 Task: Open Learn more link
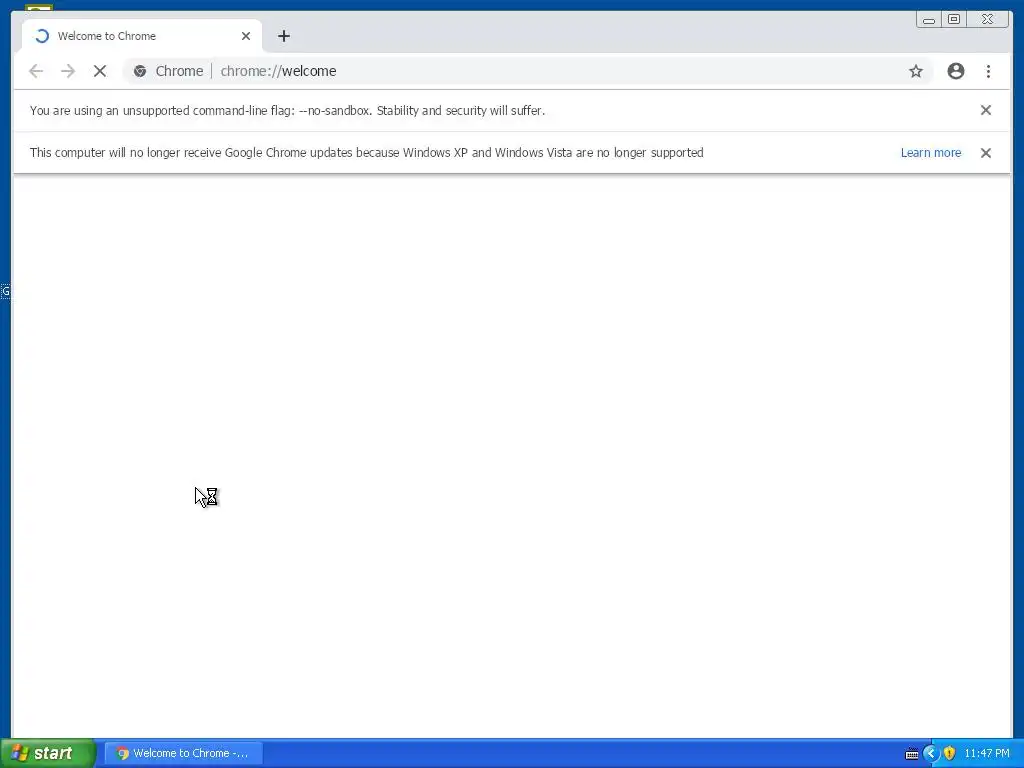coord(931,153)
